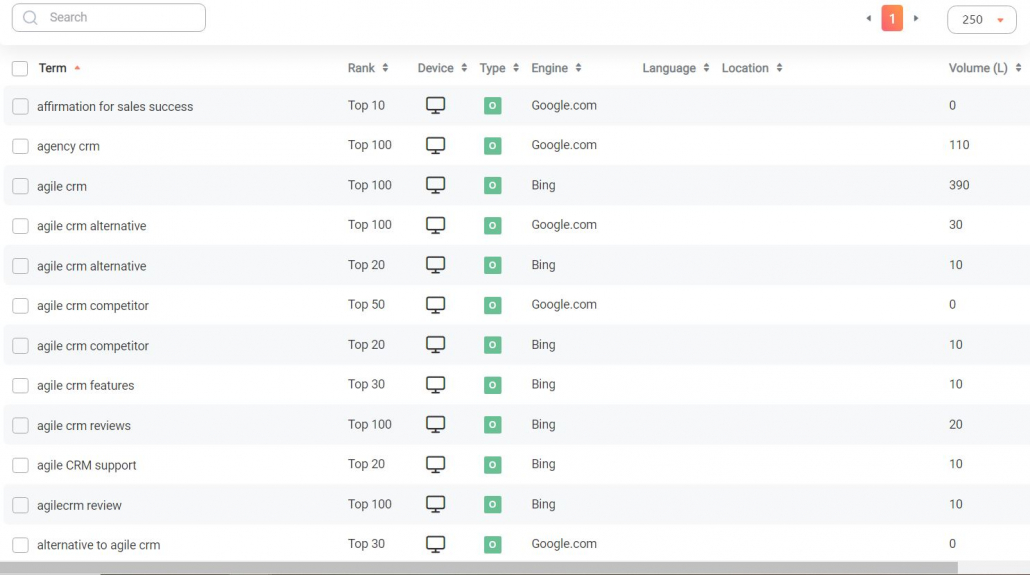Screen dimensions: 1030x575
Task: Click the term agile crm reviews
Action: 83,426
